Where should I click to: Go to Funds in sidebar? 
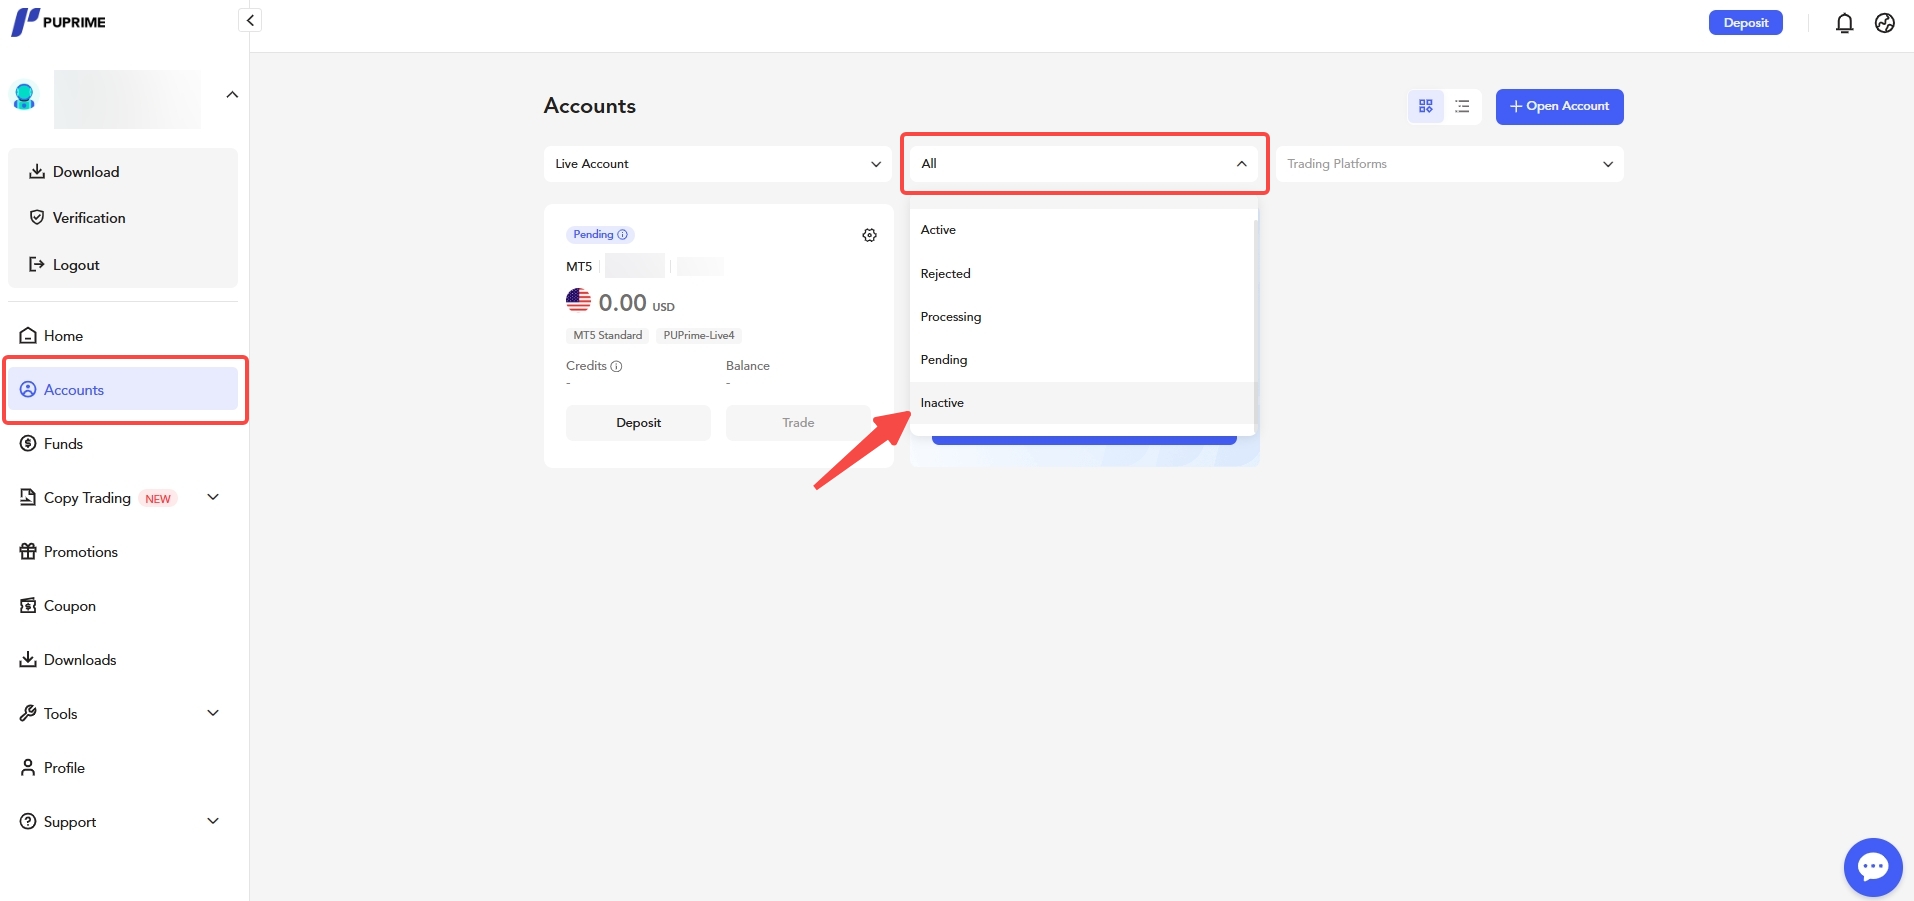(63, 444)
